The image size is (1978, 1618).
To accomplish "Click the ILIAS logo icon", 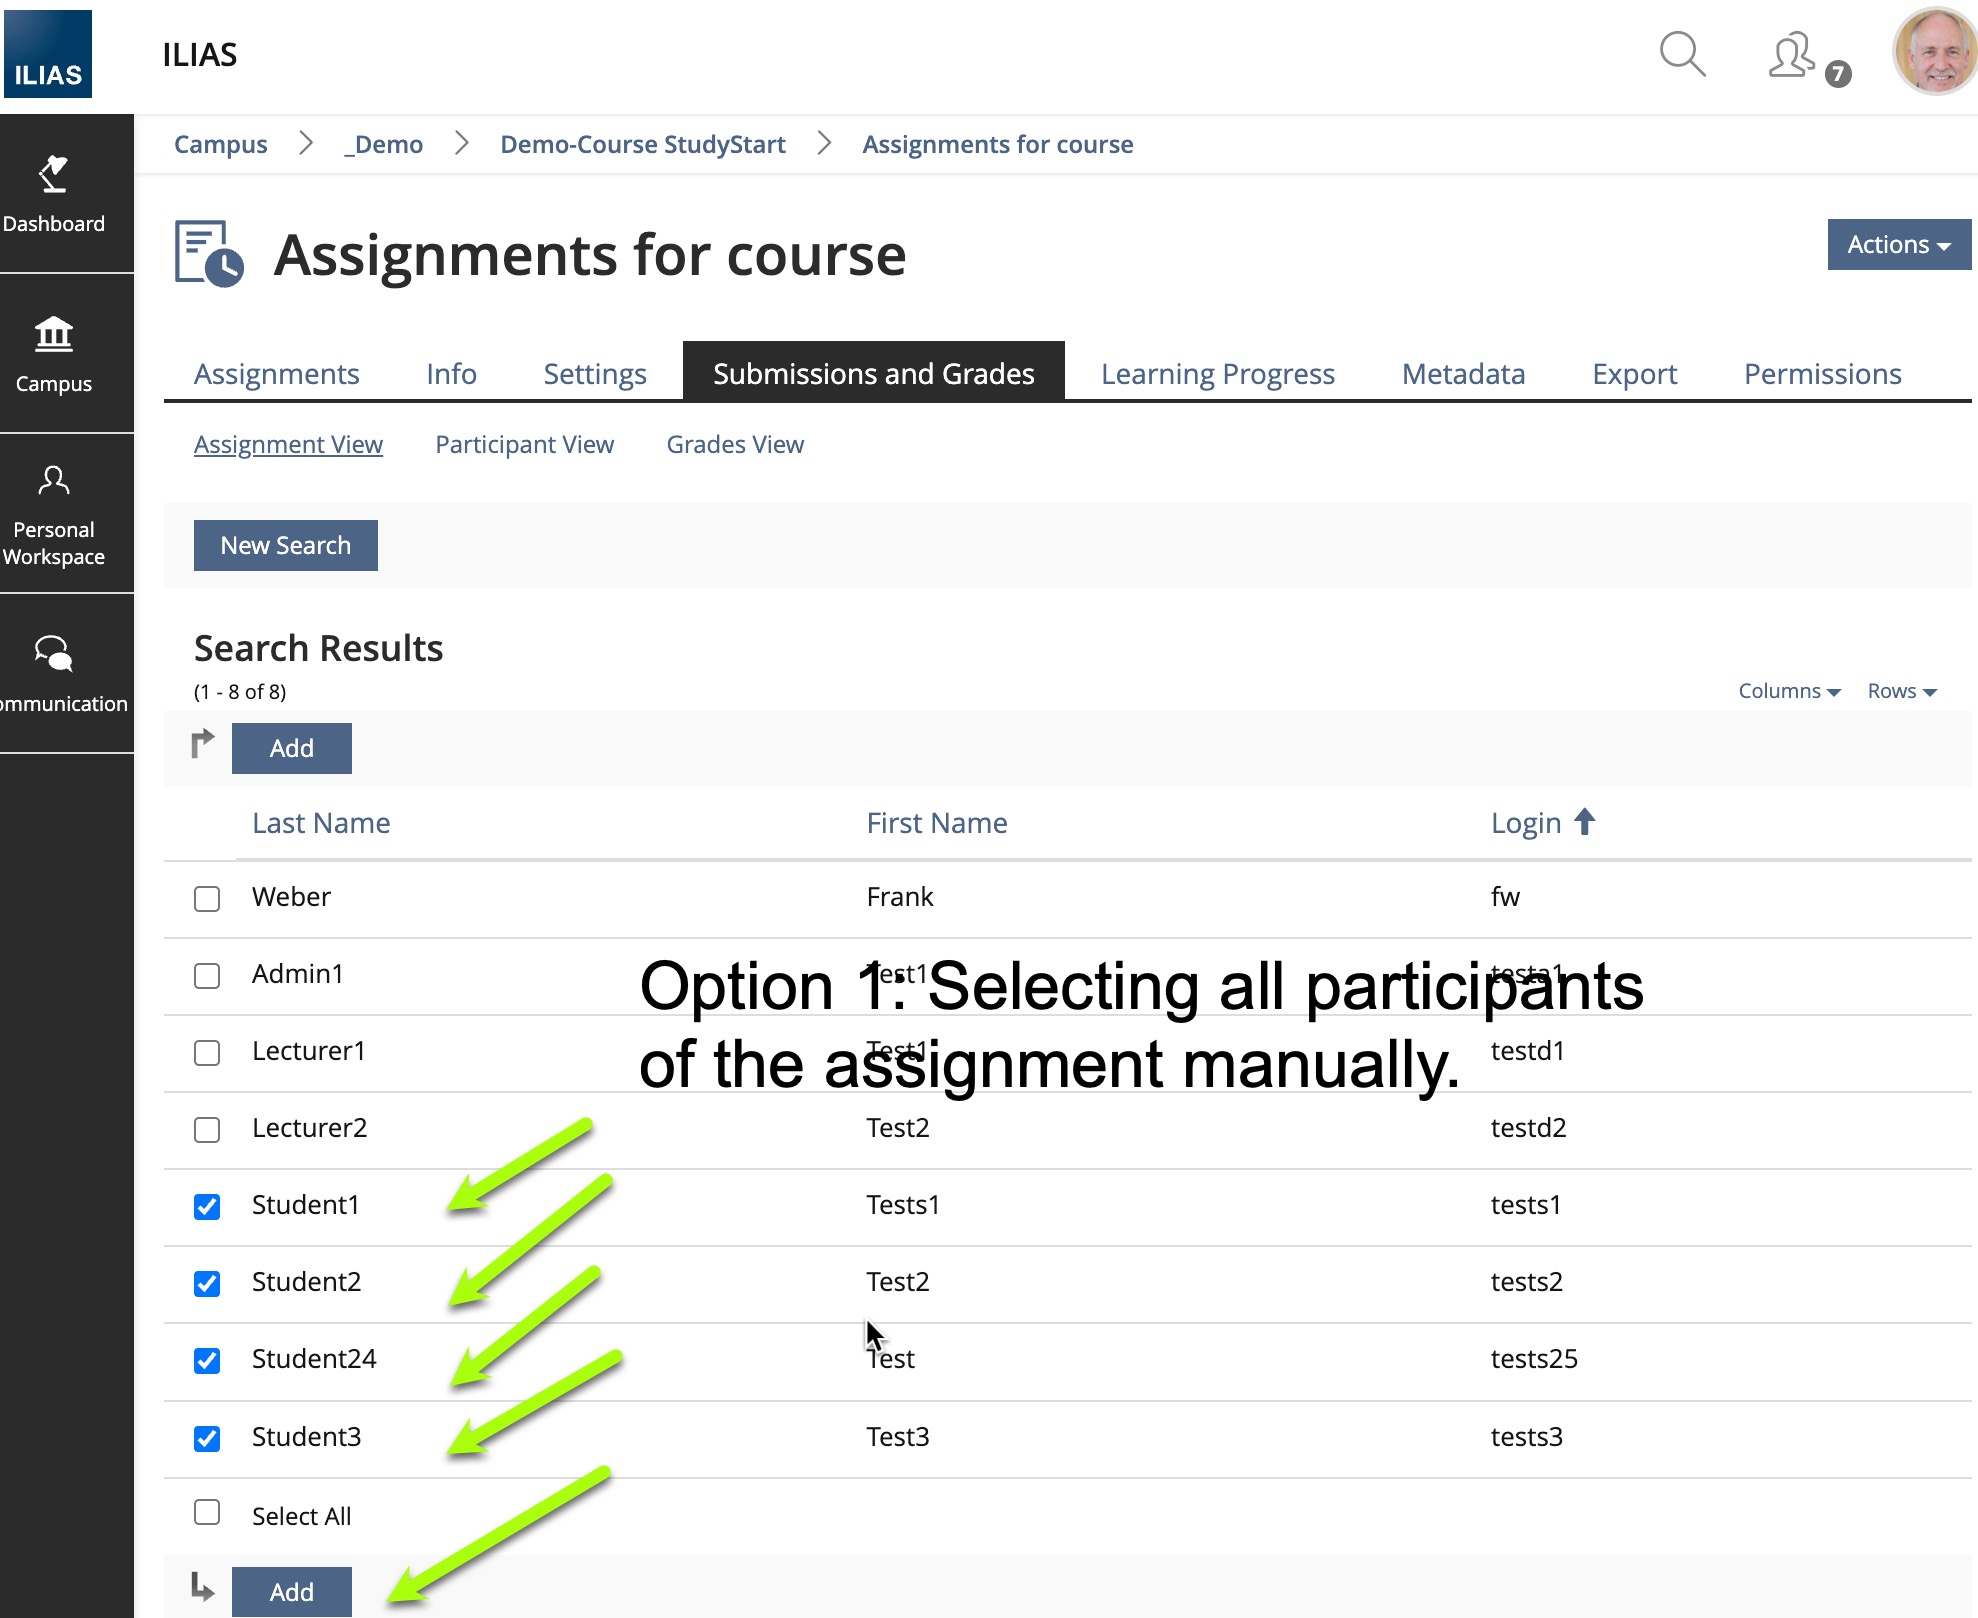I will (48, 54).
